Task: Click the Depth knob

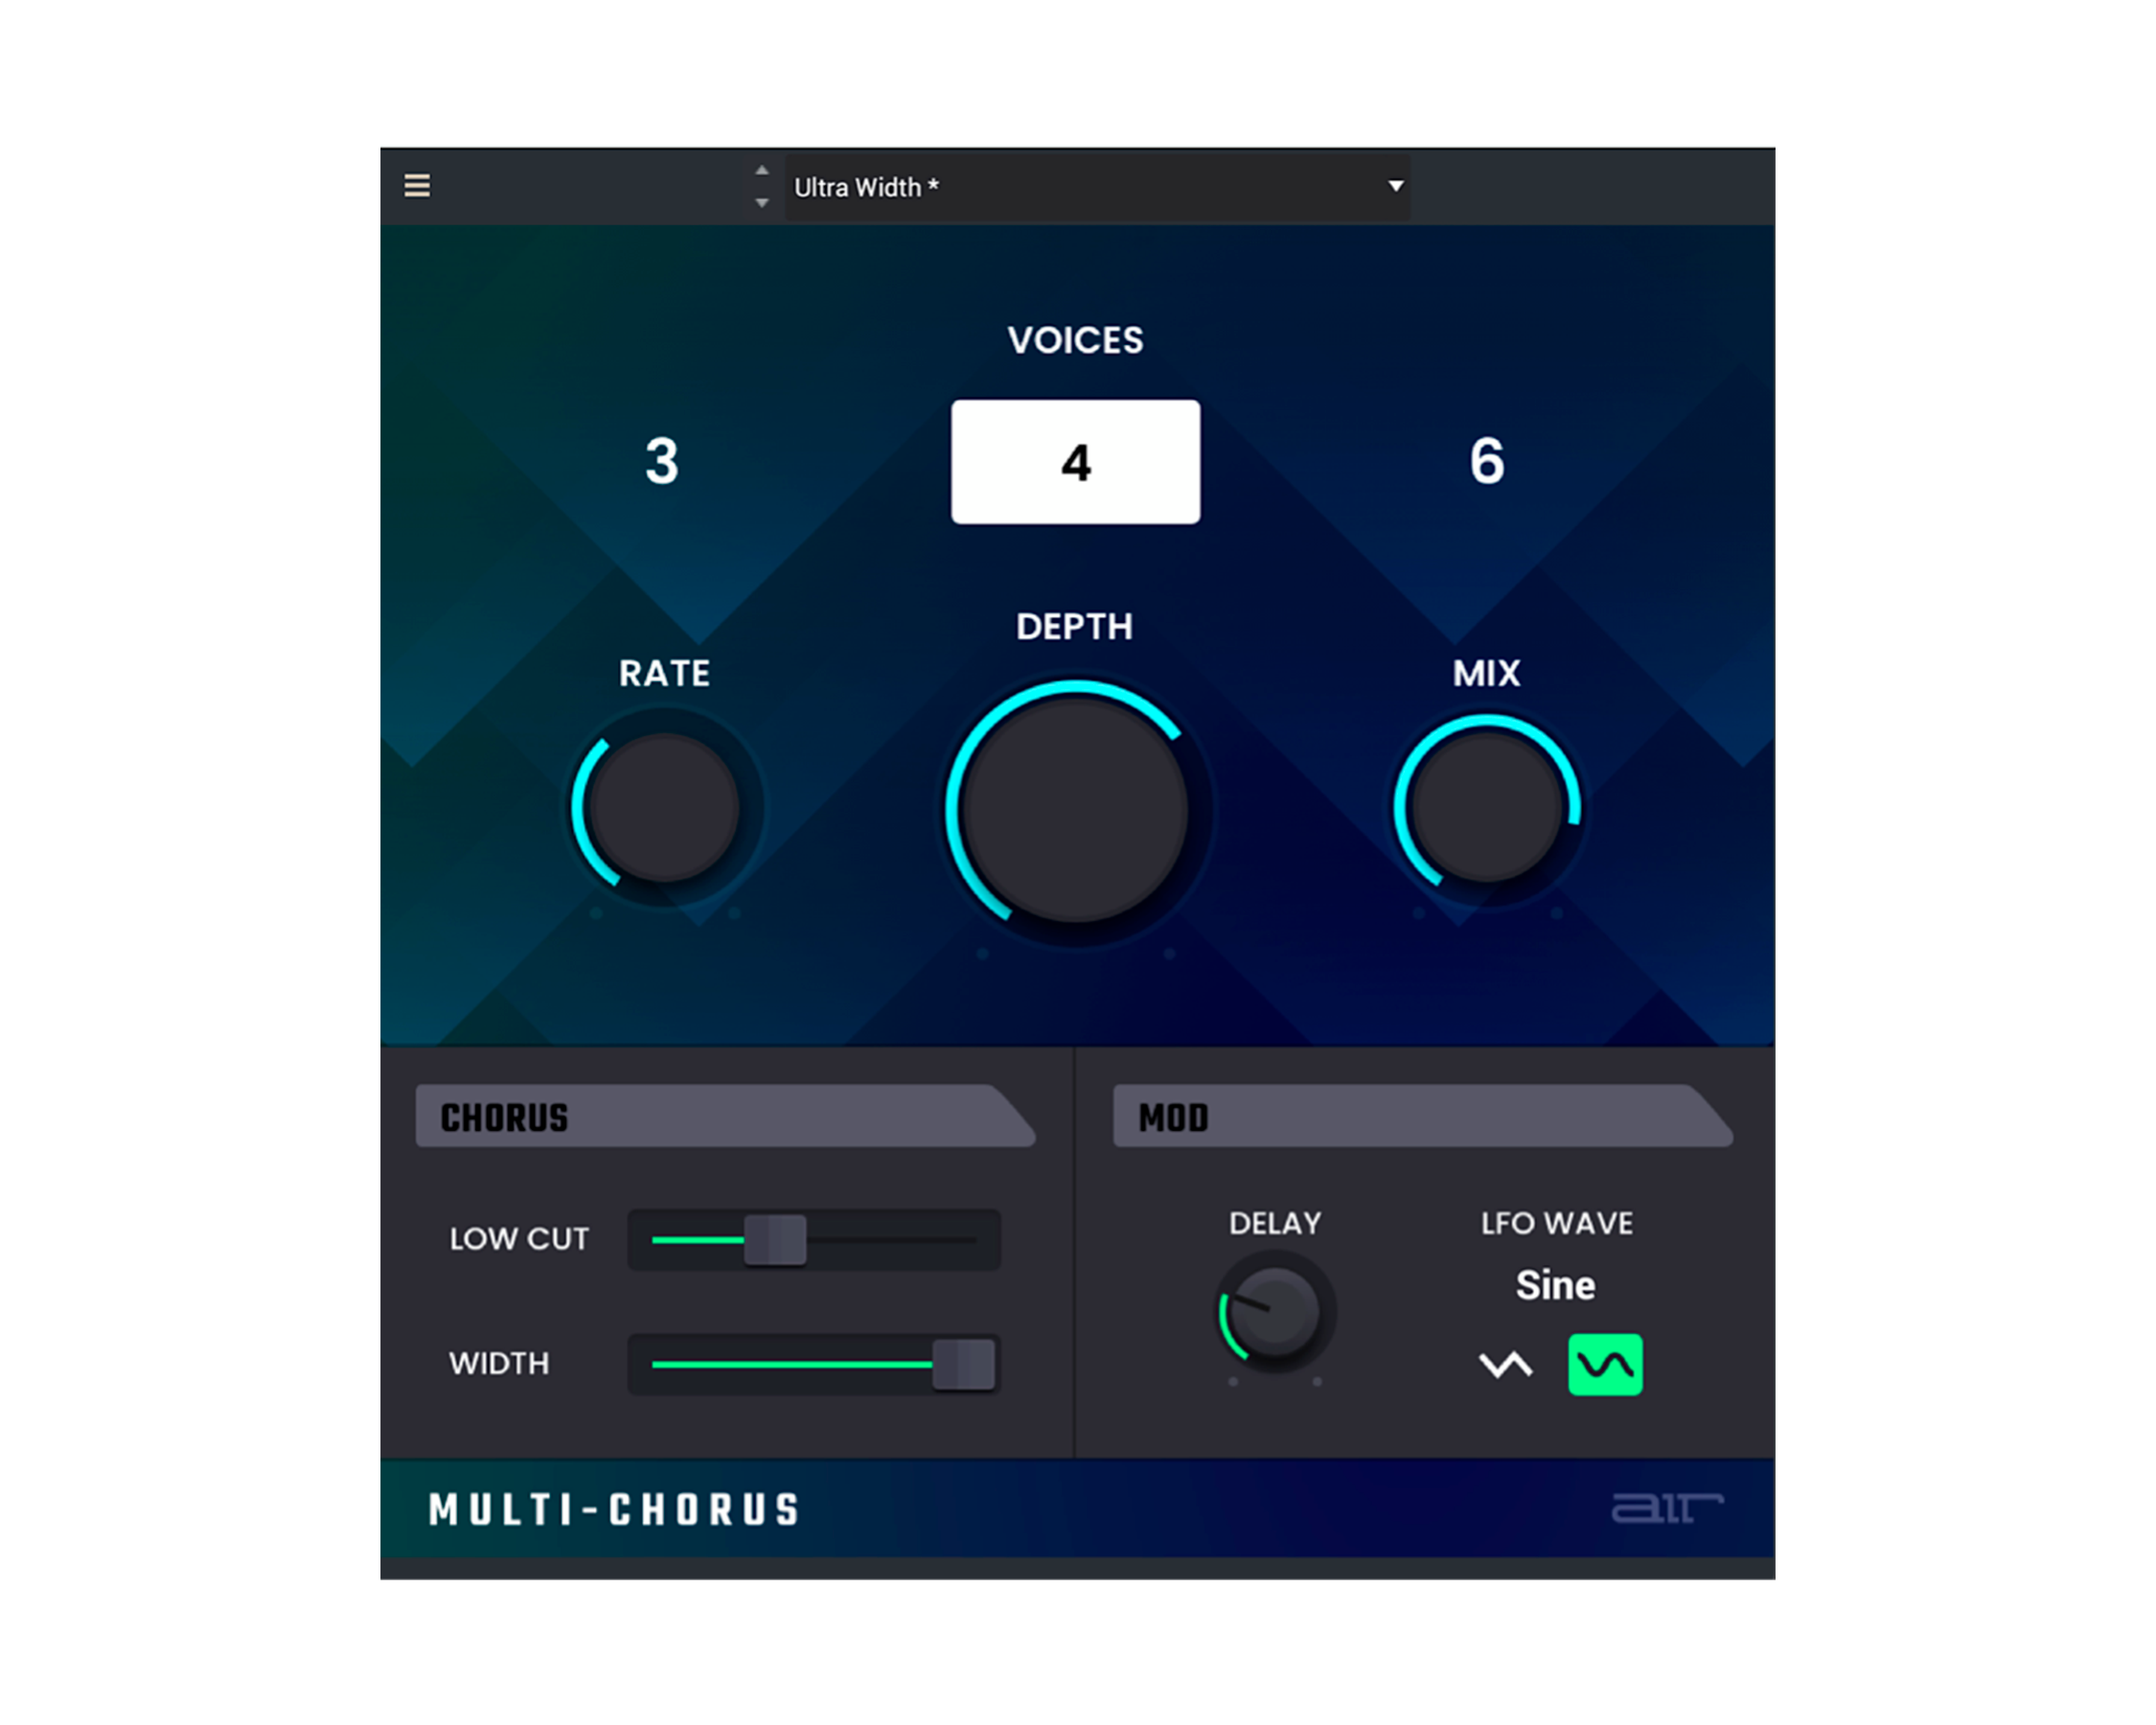Action: tap(1076, 810)
